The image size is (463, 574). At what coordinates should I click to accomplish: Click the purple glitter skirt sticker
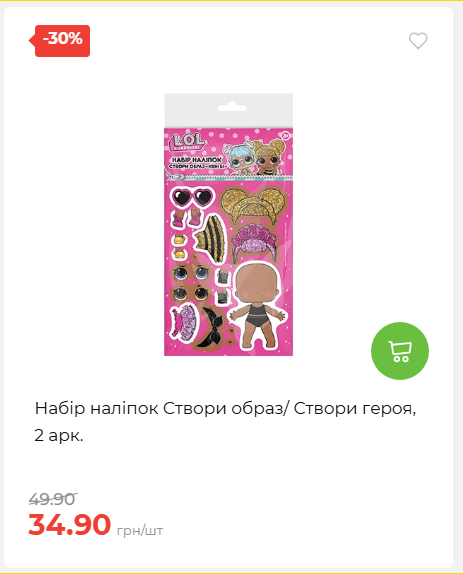[x=184, y=322]
